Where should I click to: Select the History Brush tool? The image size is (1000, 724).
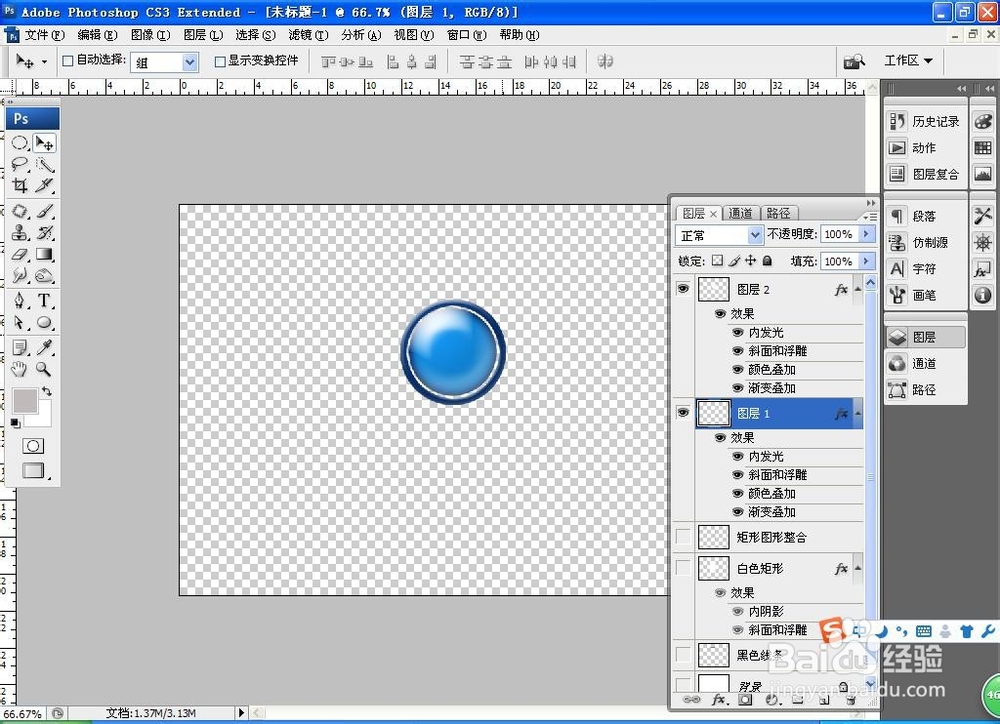[x=44, y=232]
